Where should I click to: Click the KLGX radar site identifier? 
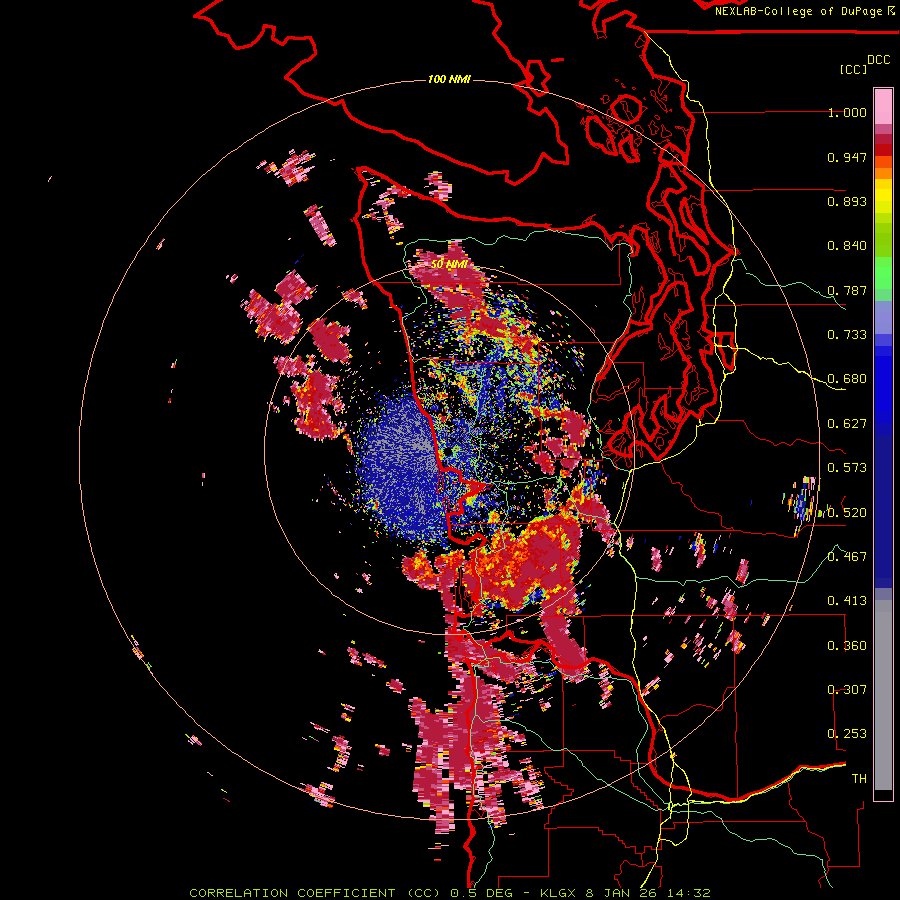pyautogui.click(x=560, y=893)
